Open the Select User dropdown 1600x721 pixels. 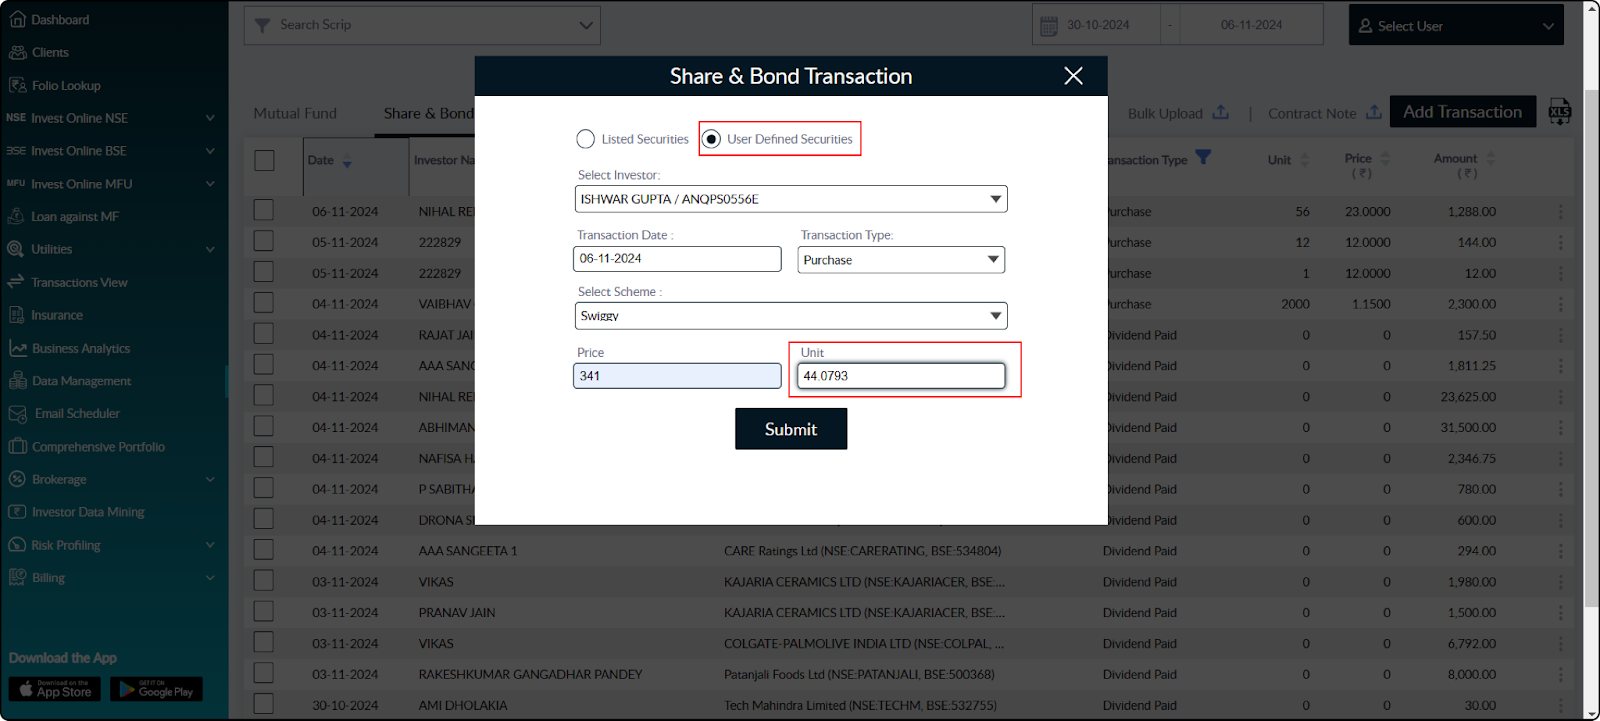[x=1456, y=25]
